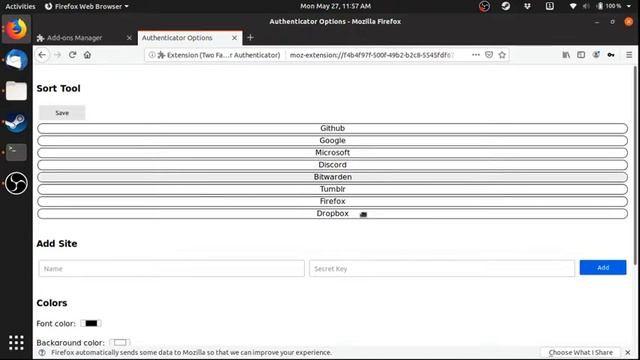Open Files manager from the dock
The image size is (640, 360).
16,91
